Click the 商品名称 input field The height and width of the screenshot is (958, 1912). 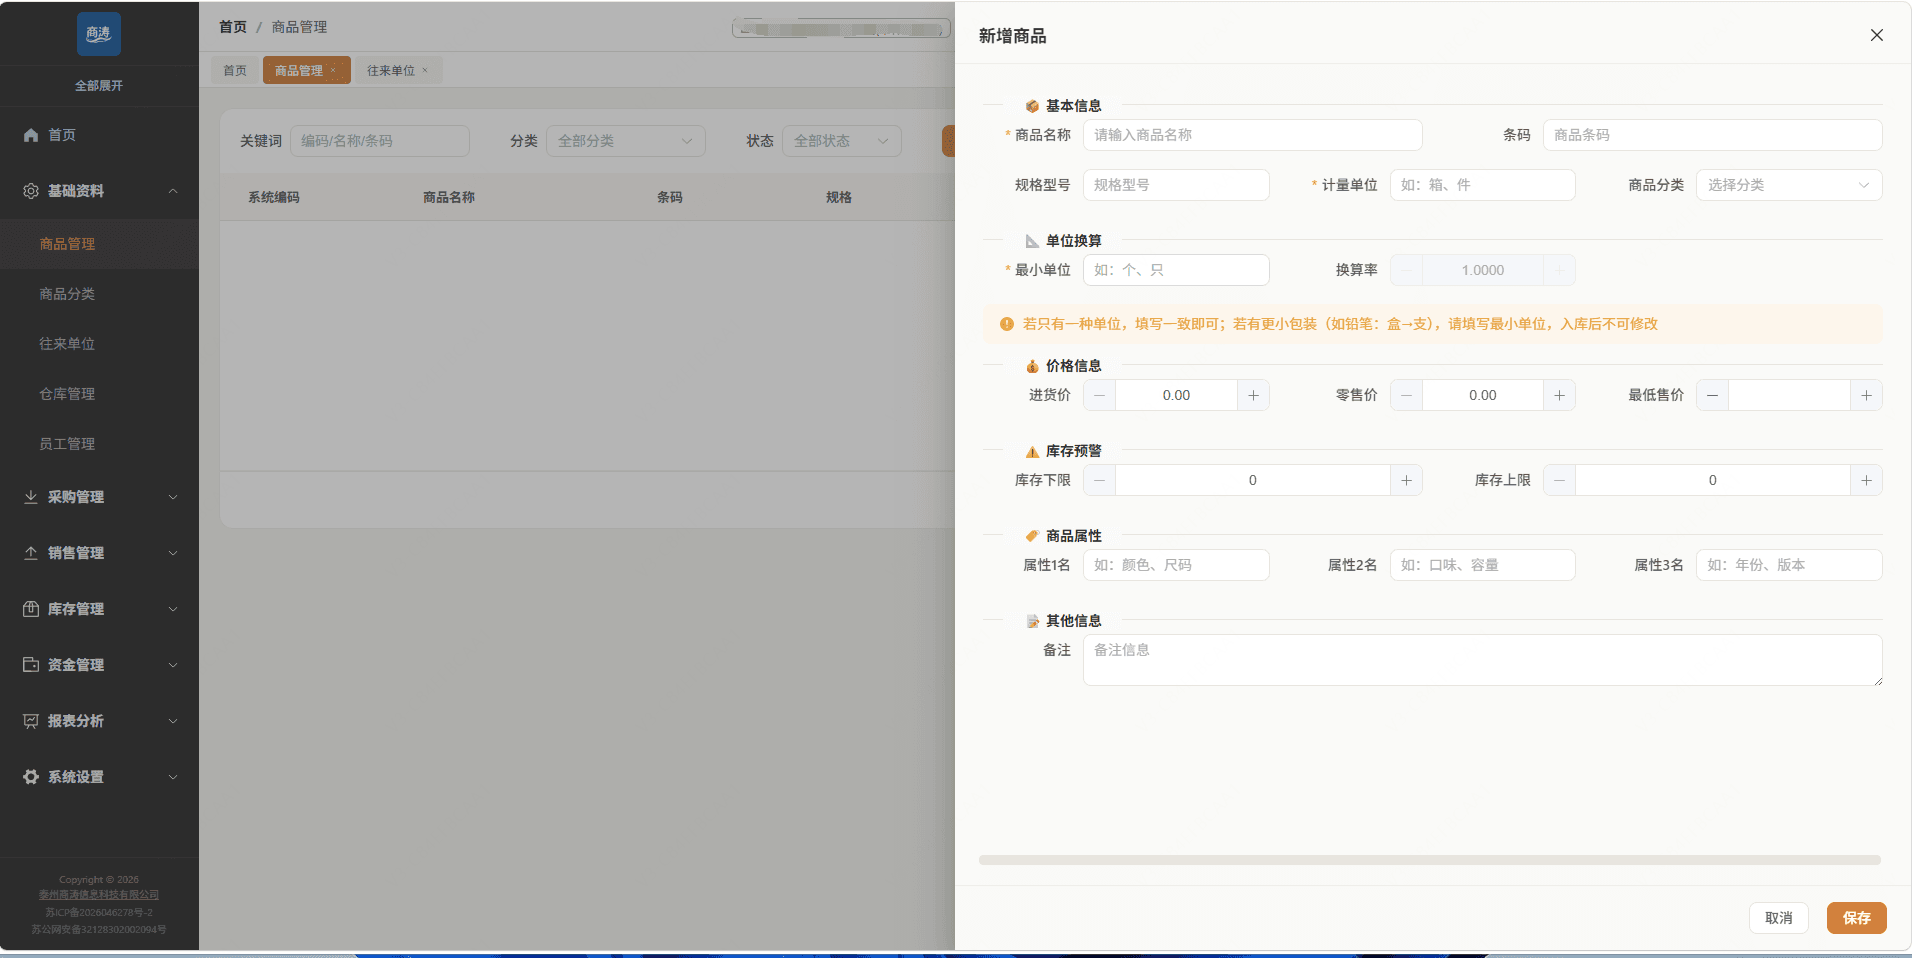tap(1252, 135)
